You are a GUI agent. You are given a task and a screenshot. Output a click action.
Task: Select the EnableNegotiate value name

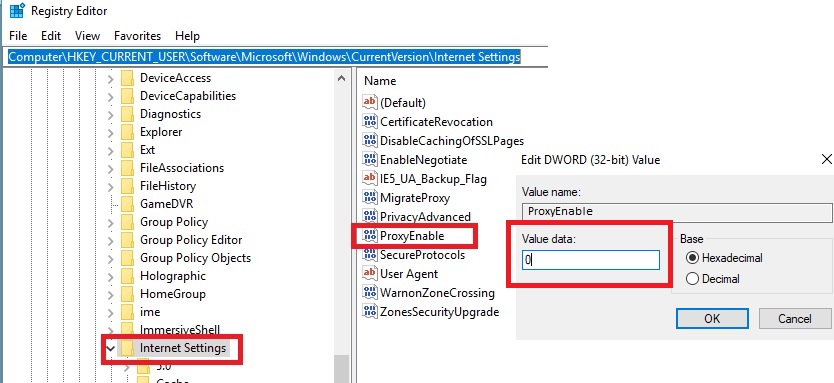click(x=423, y=160)
